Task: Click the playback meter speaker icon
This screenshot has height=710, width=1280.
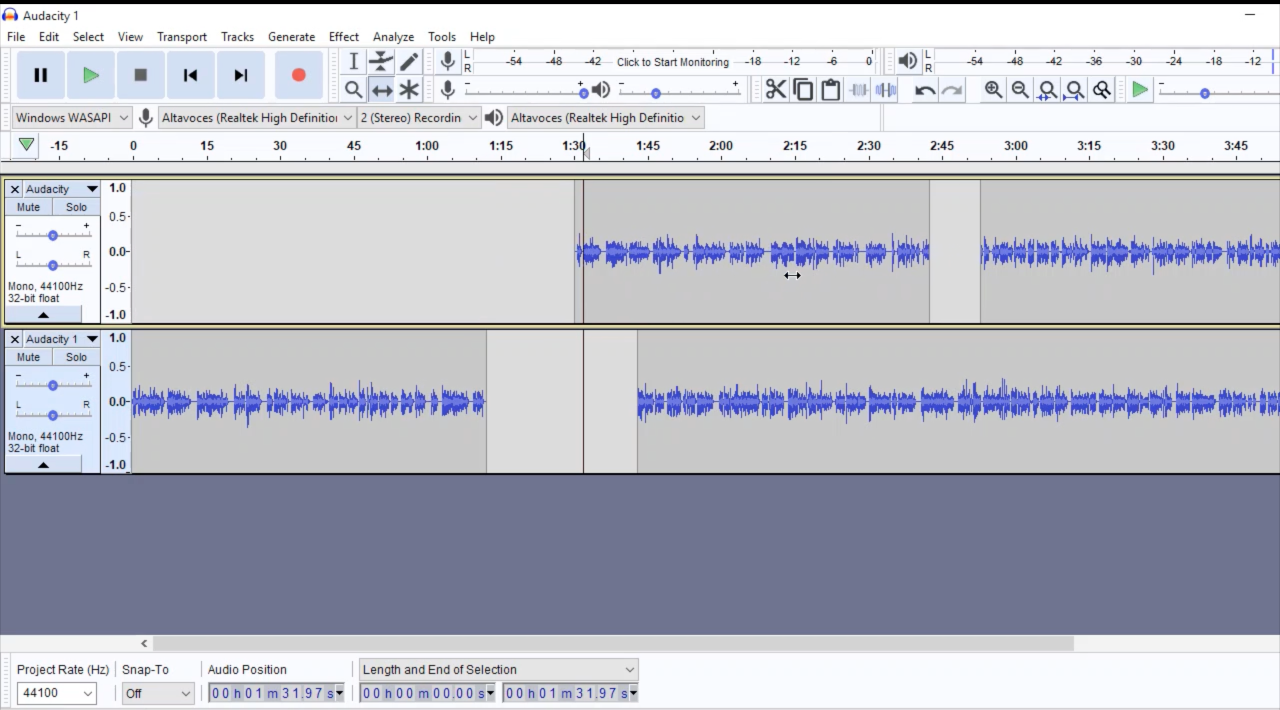Action: coord(907,61)
